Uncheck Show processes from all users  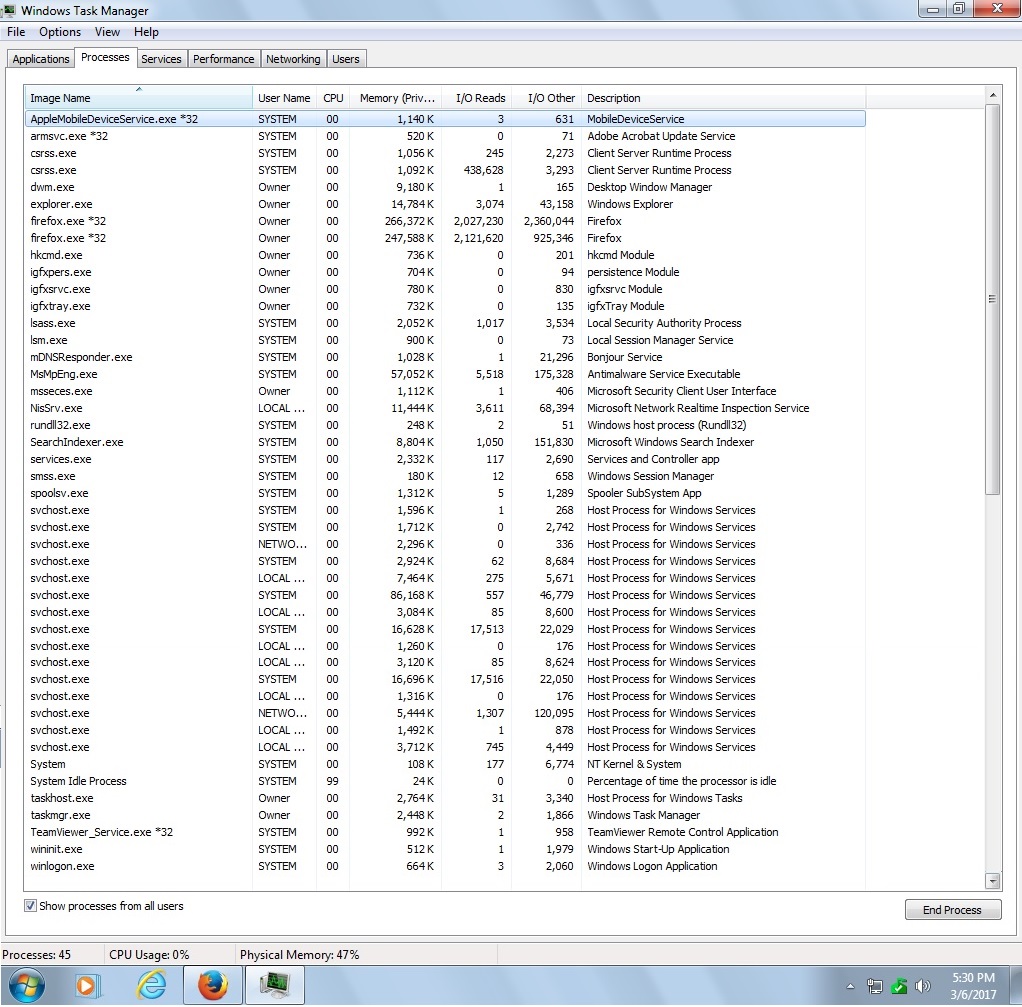click(x=30, y=905)
